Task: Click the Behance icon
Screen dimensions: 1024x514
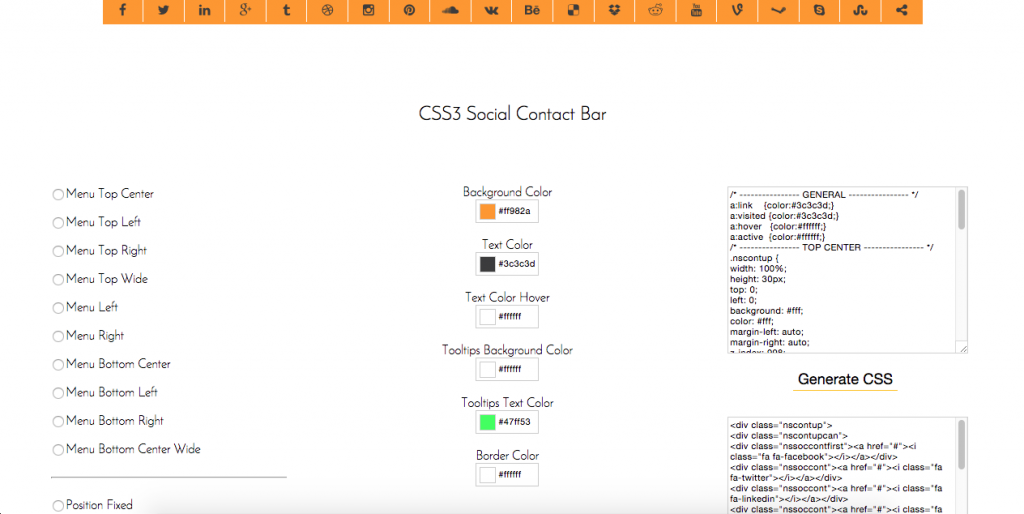Action: tap(532, 10)
